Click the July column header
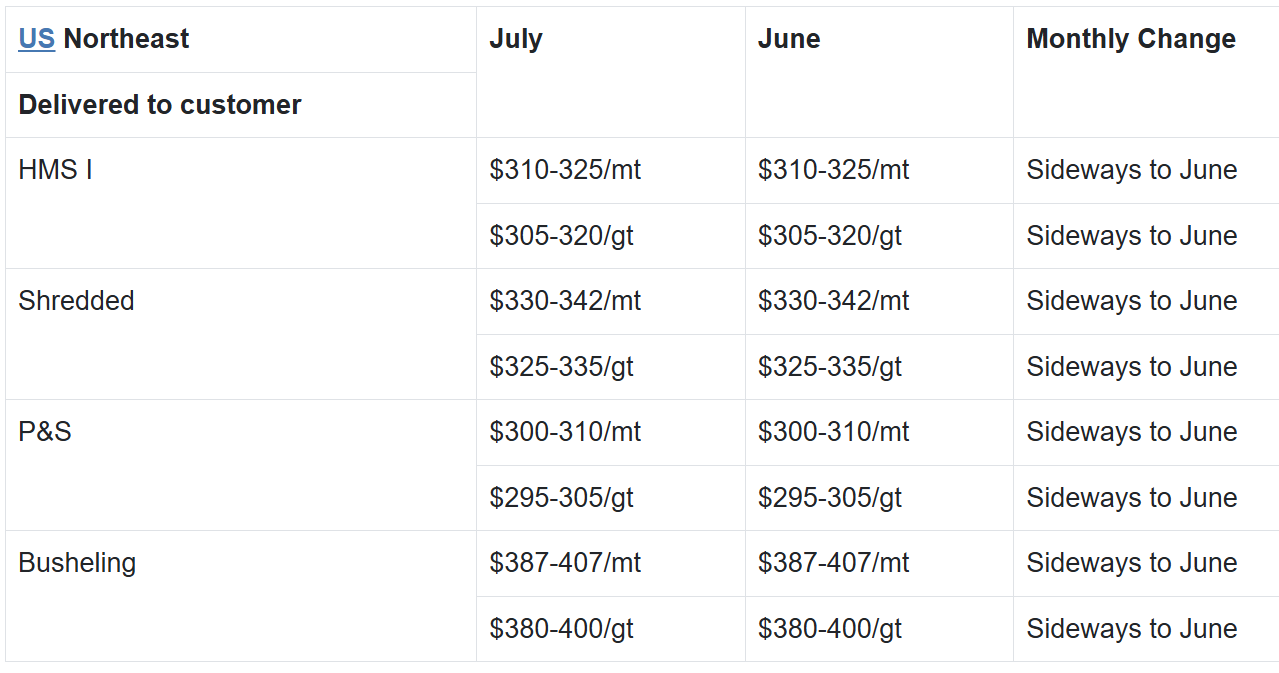 pos(516,39)
